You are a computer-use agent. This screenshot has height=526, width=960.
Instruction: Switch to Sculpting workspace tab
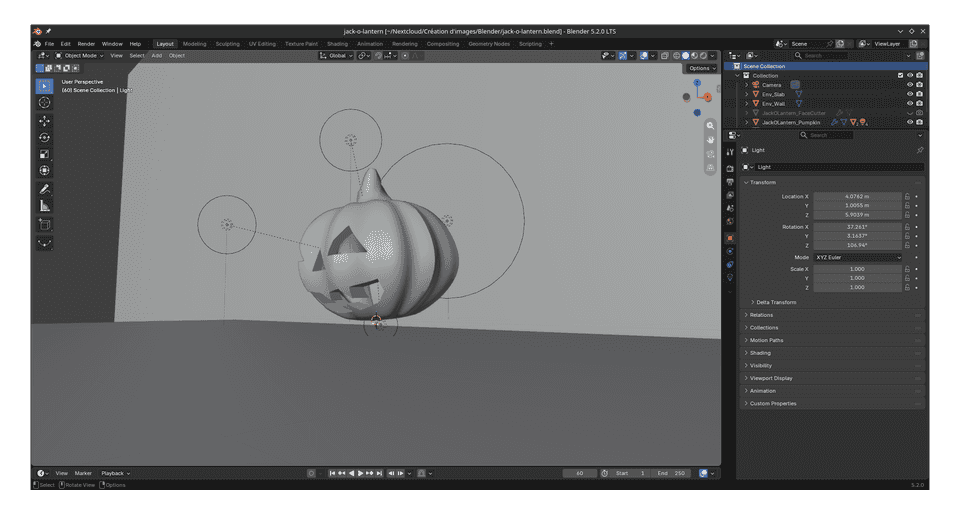pos(227,44)
